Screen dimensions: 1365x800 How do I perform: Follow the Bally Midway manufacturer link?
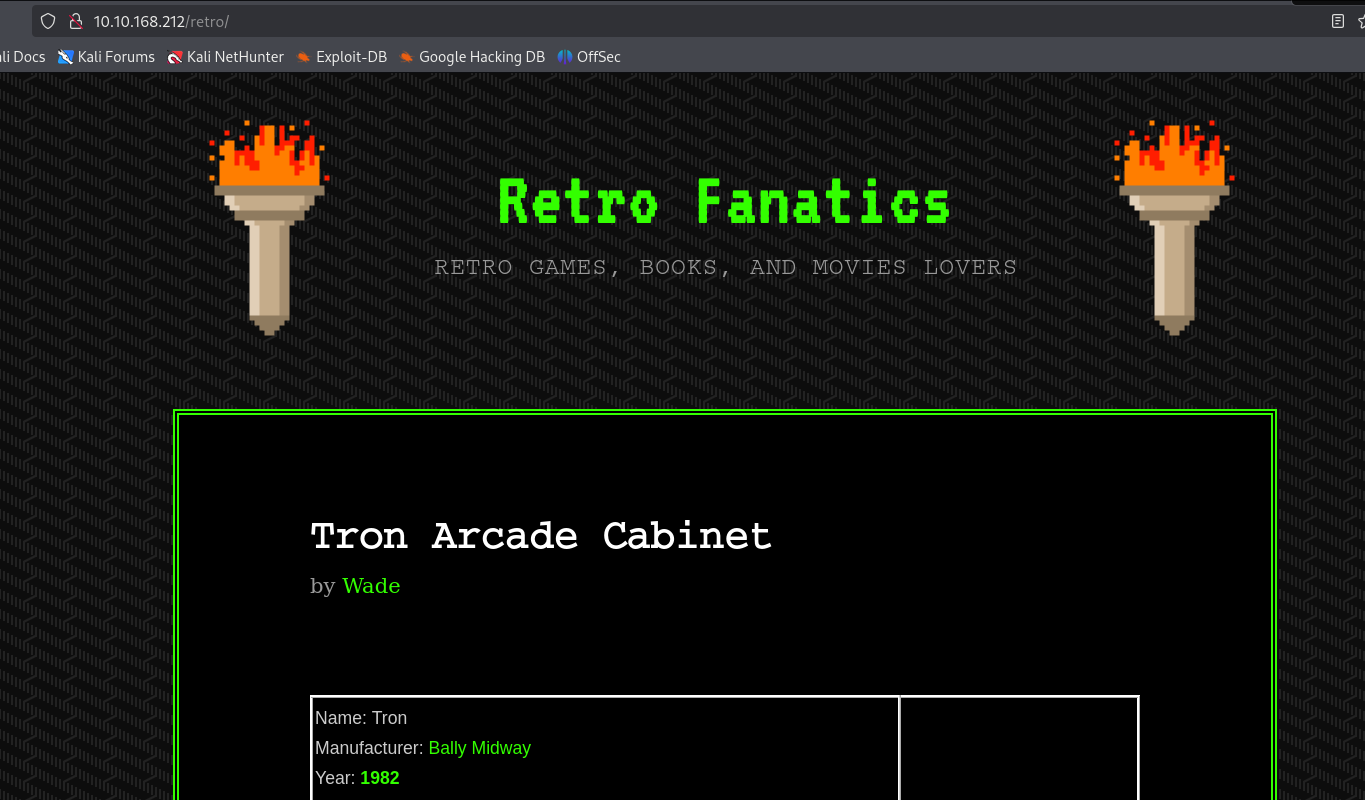pos(479,748)
